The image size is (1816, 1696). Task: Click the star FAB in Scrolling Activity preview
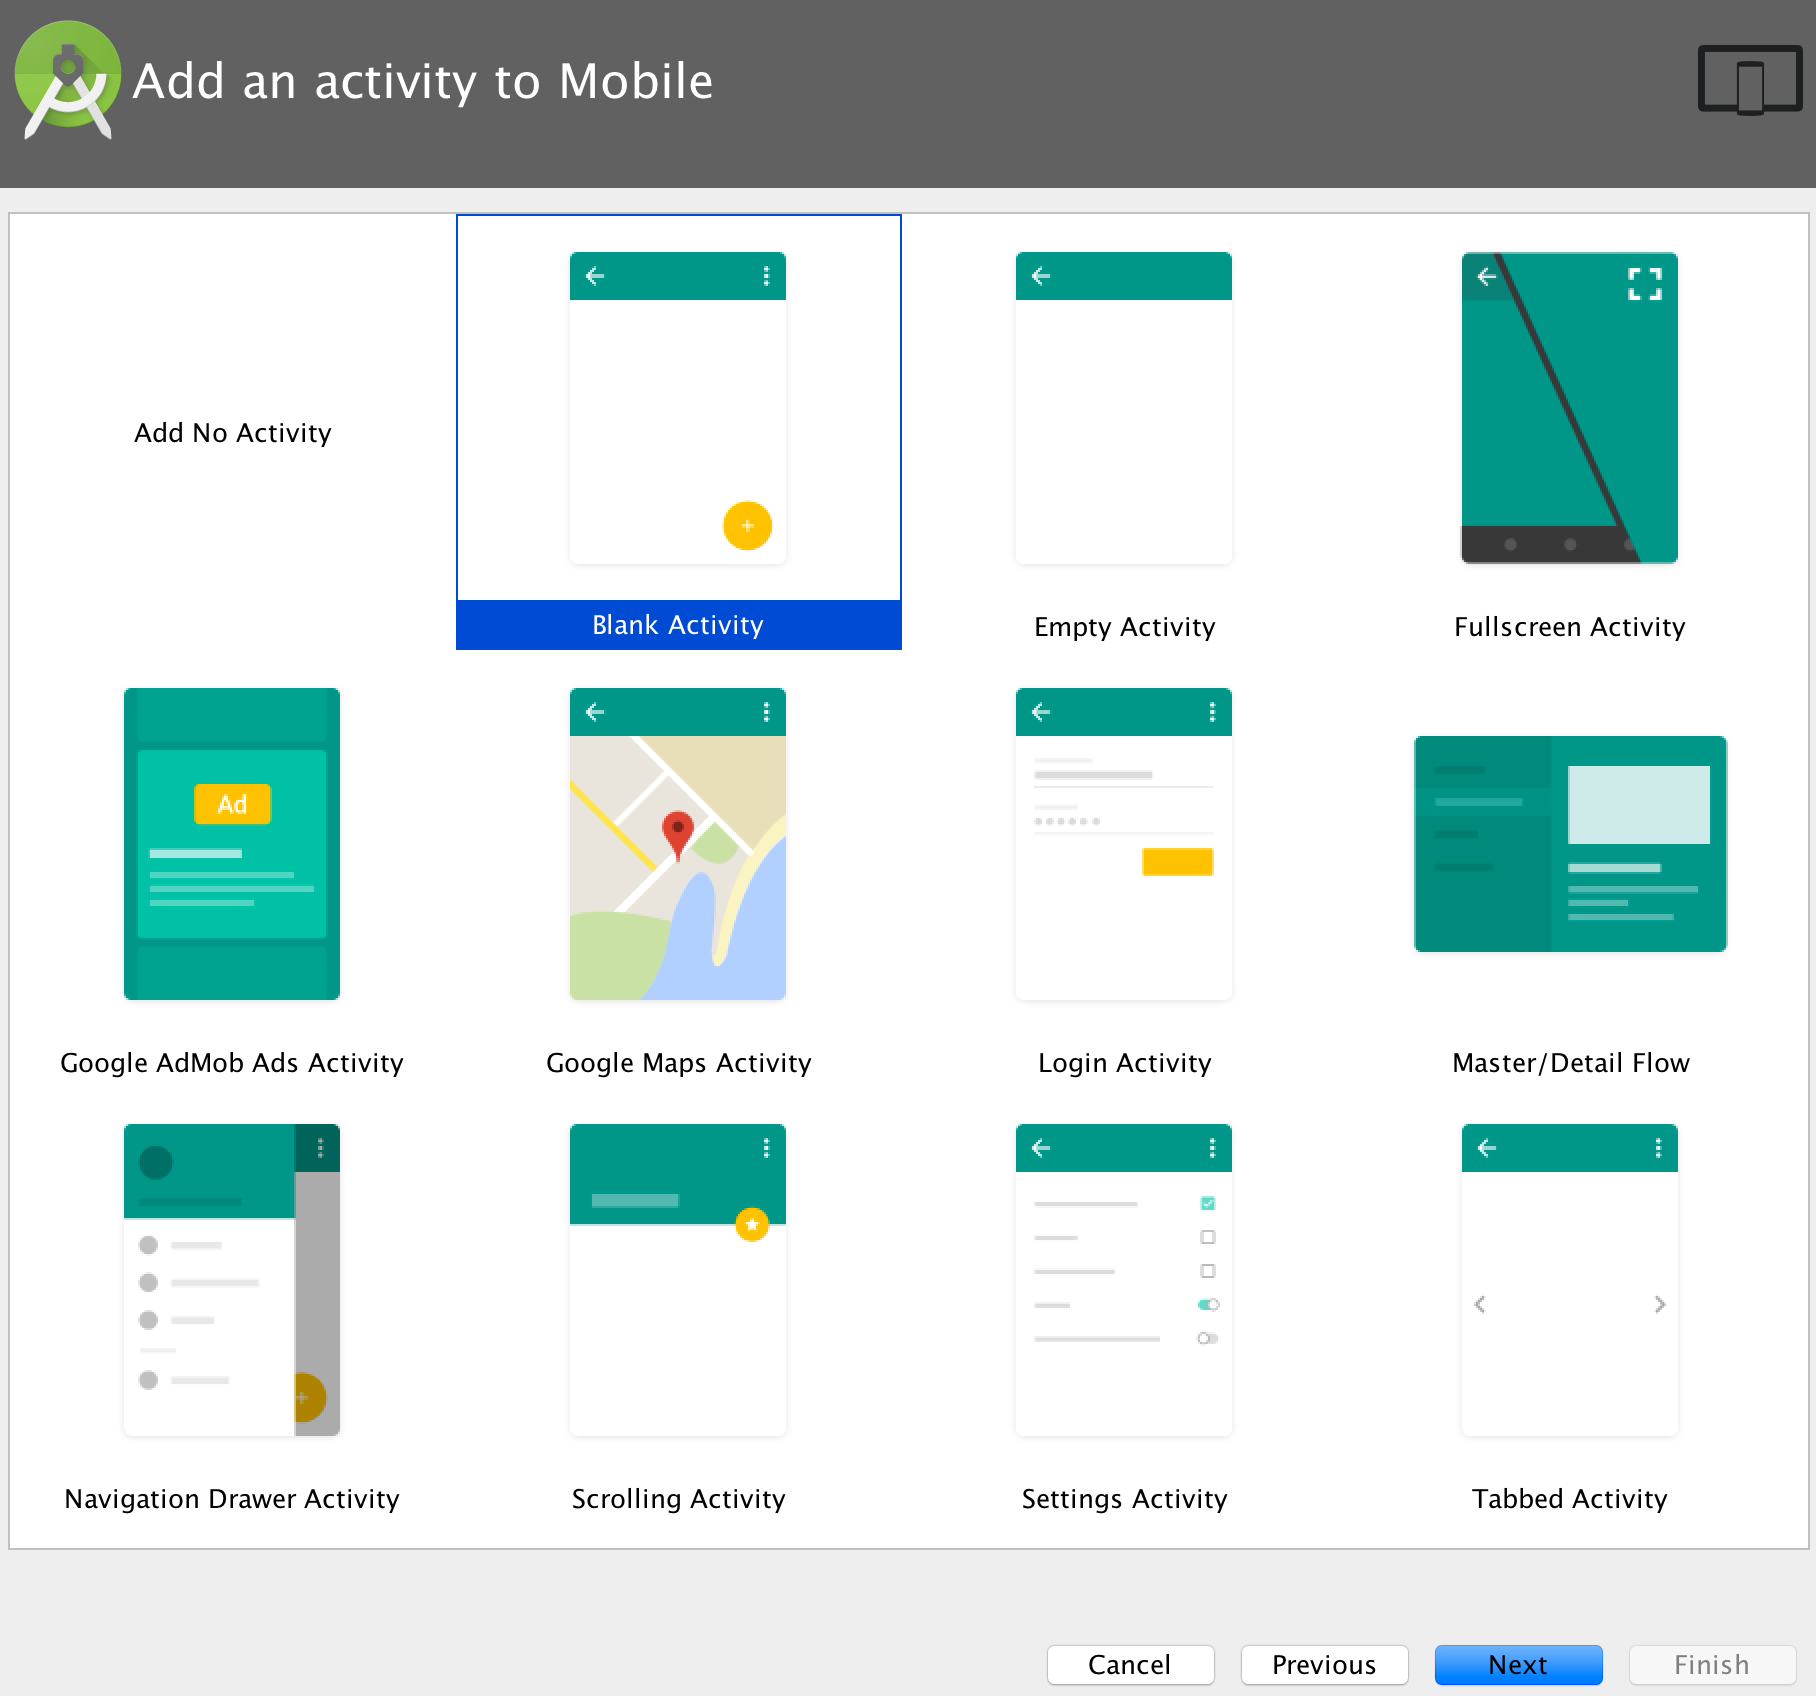752,1225
